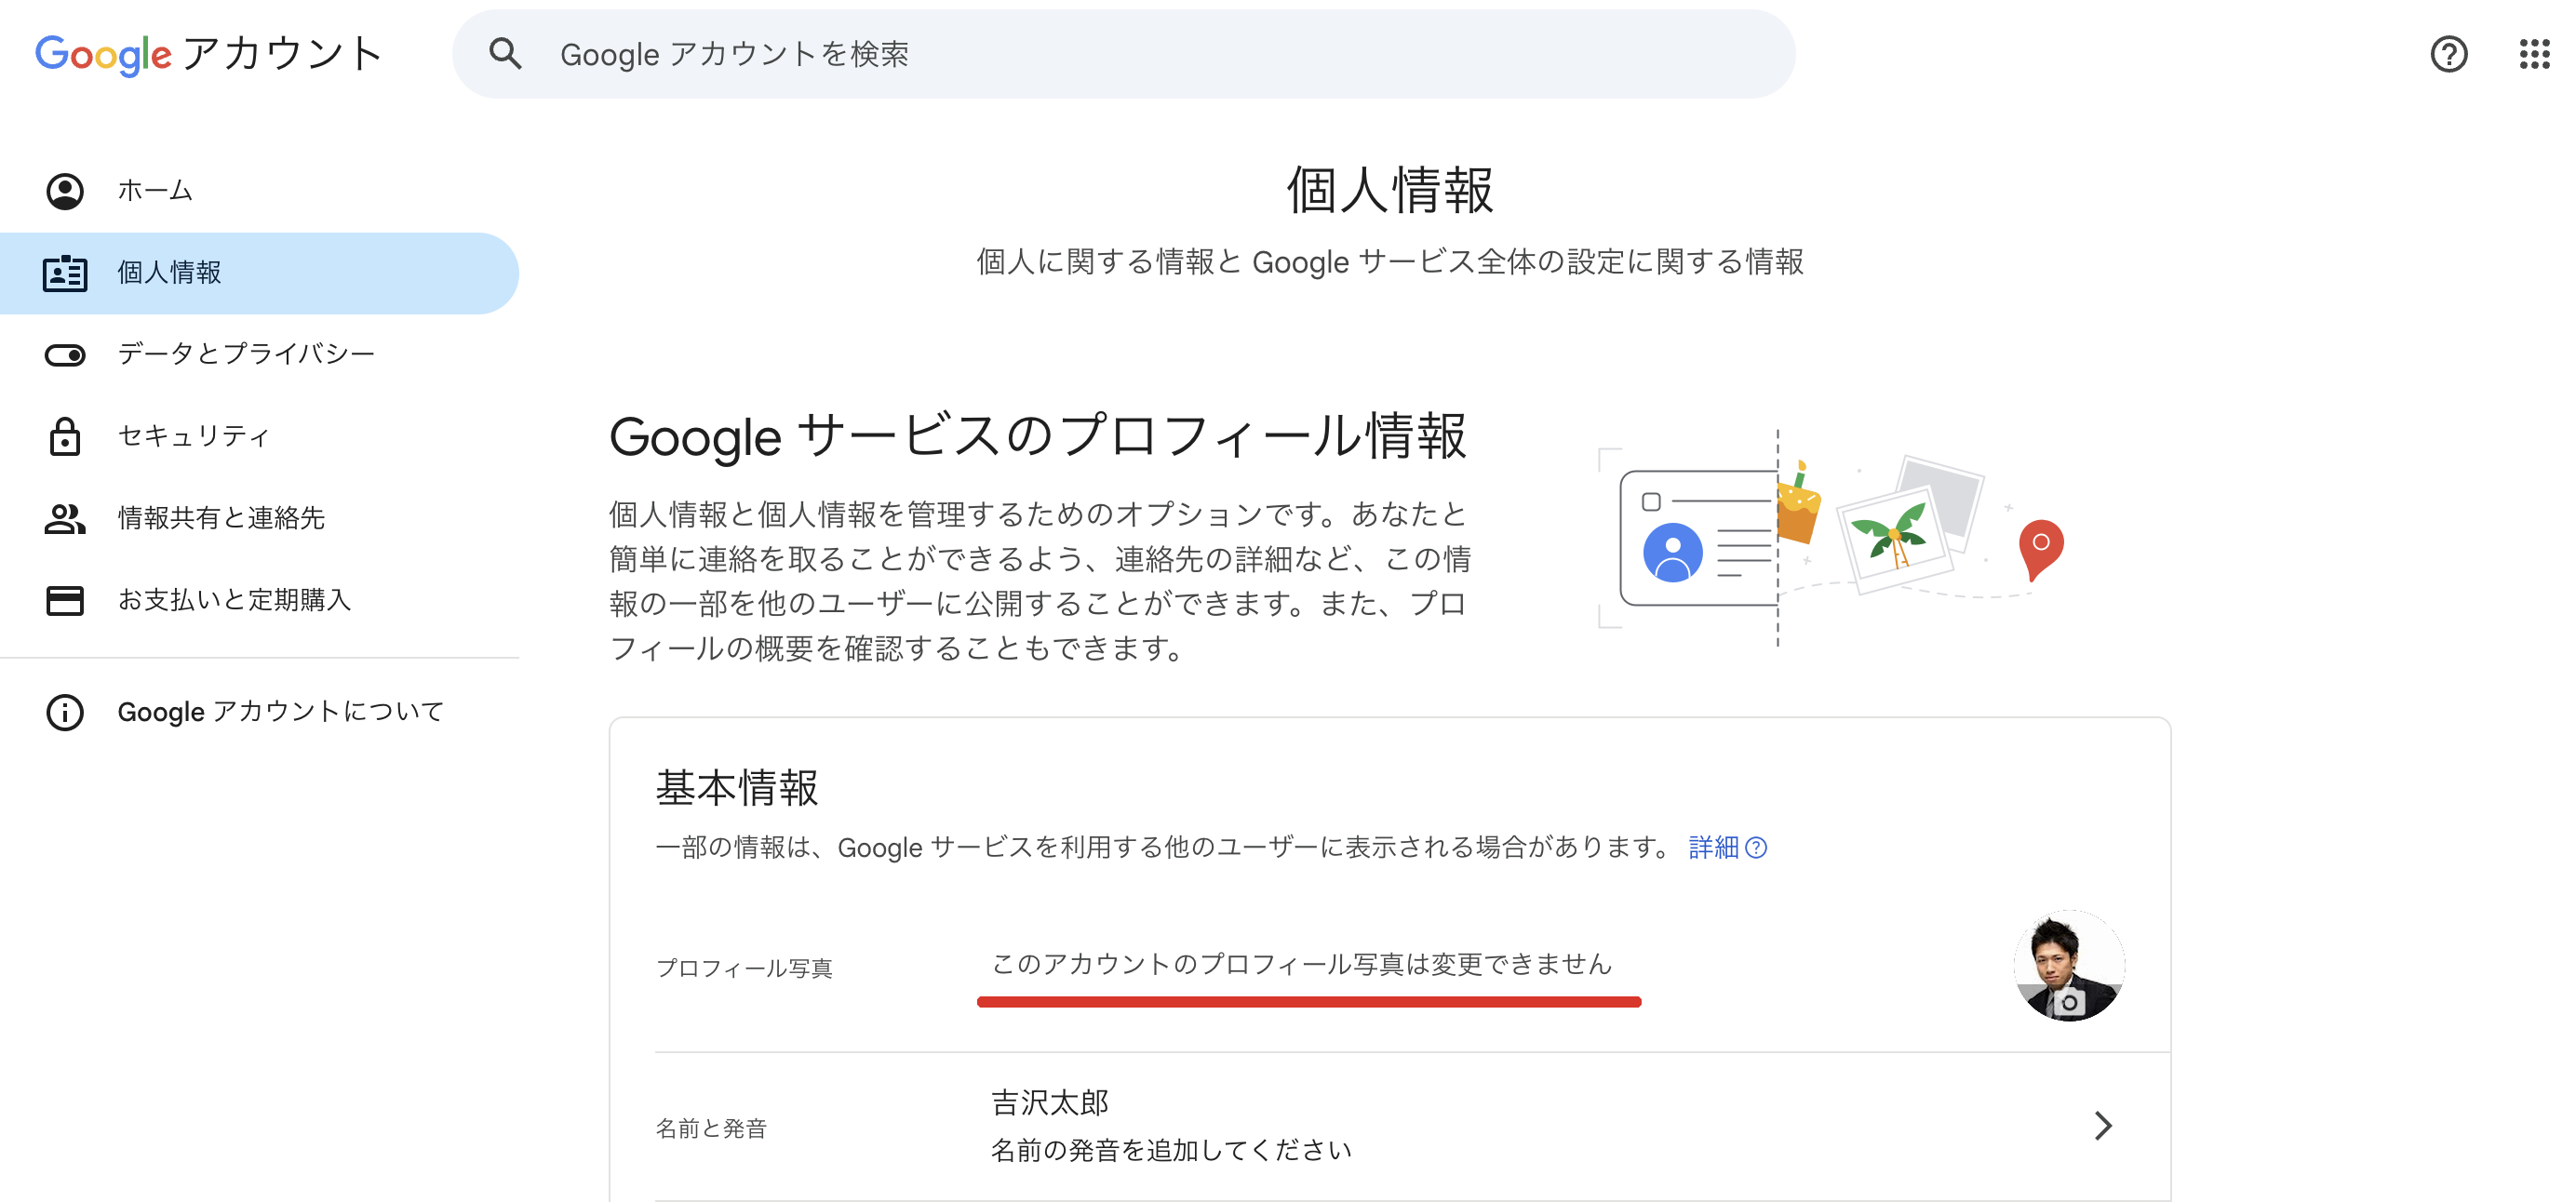2576x1202 pixels.
Task: Click the Google アカウントについて info icon
Action: [x=65, y=712]
